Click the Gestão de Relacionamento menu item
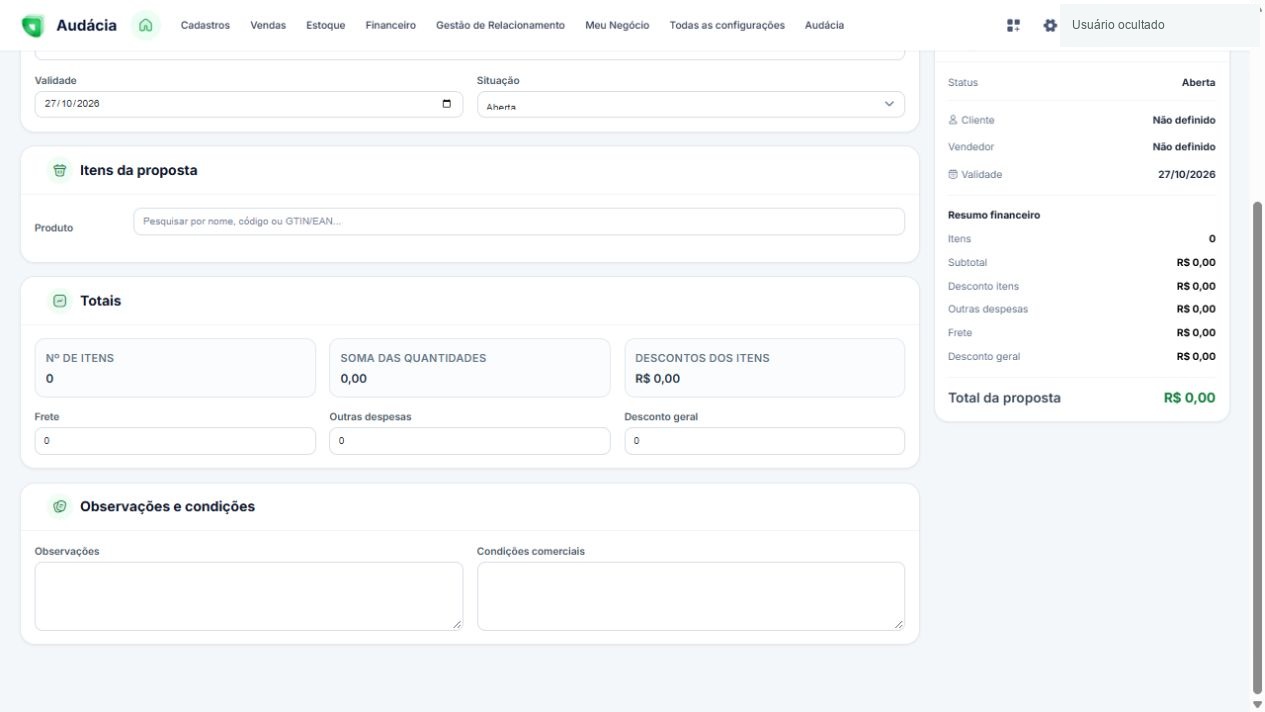 (x=500, y=25)
